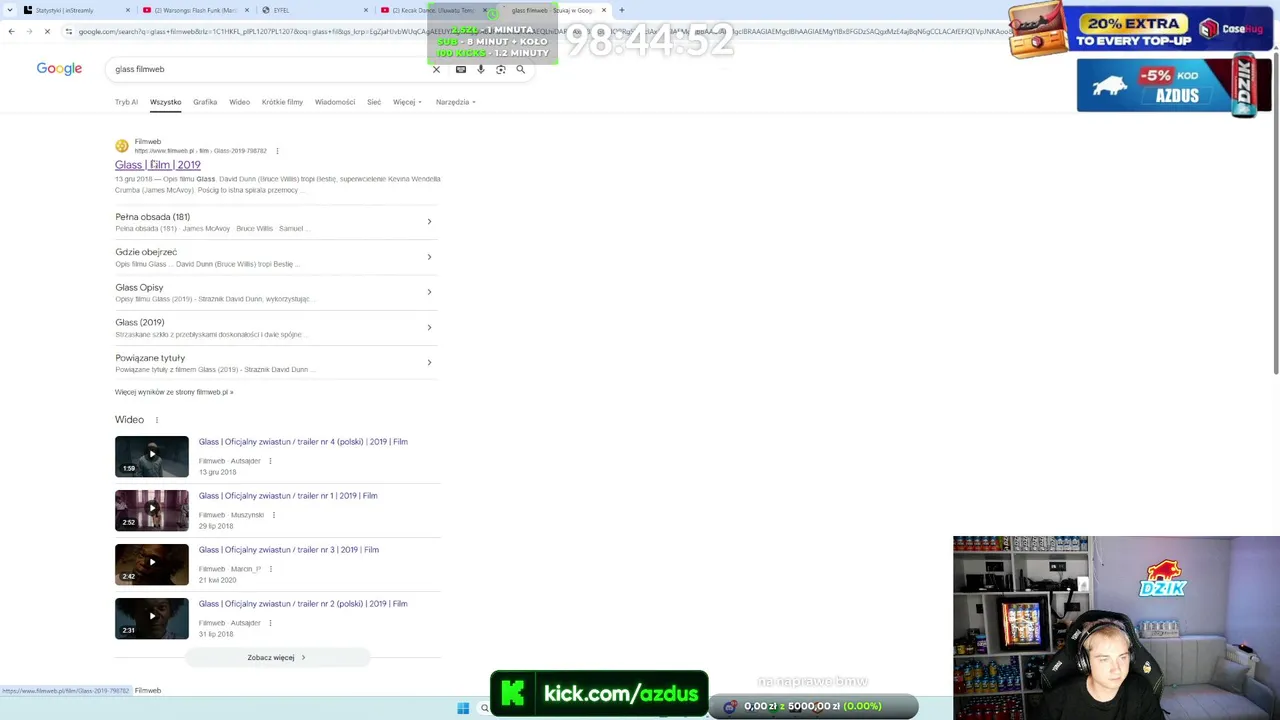Go back using the browser back arrow
This screenshot has width=1280, height=720.
pyautogui.click(x=11, y=31)
